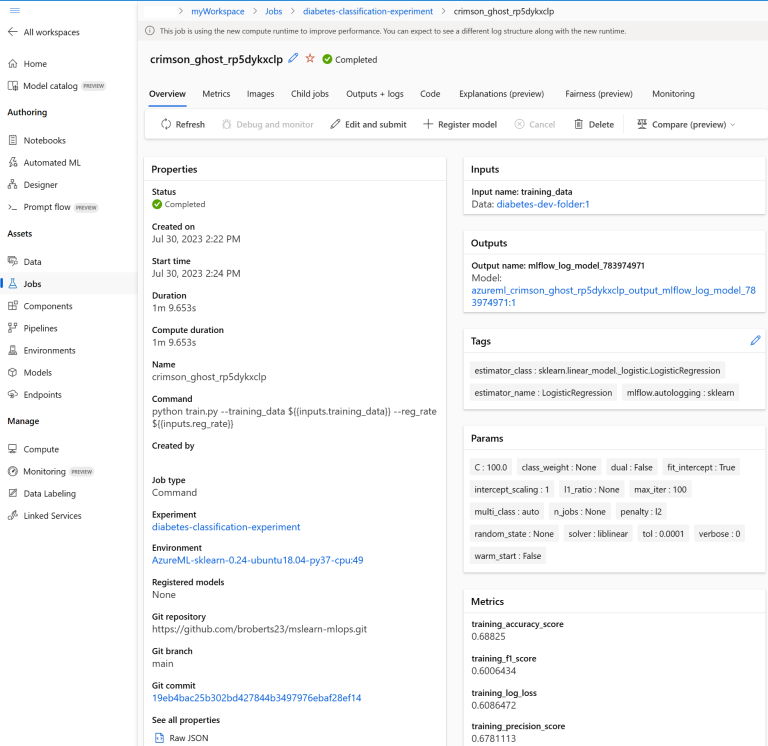Open Prompt flow

[x=53, y=207]
